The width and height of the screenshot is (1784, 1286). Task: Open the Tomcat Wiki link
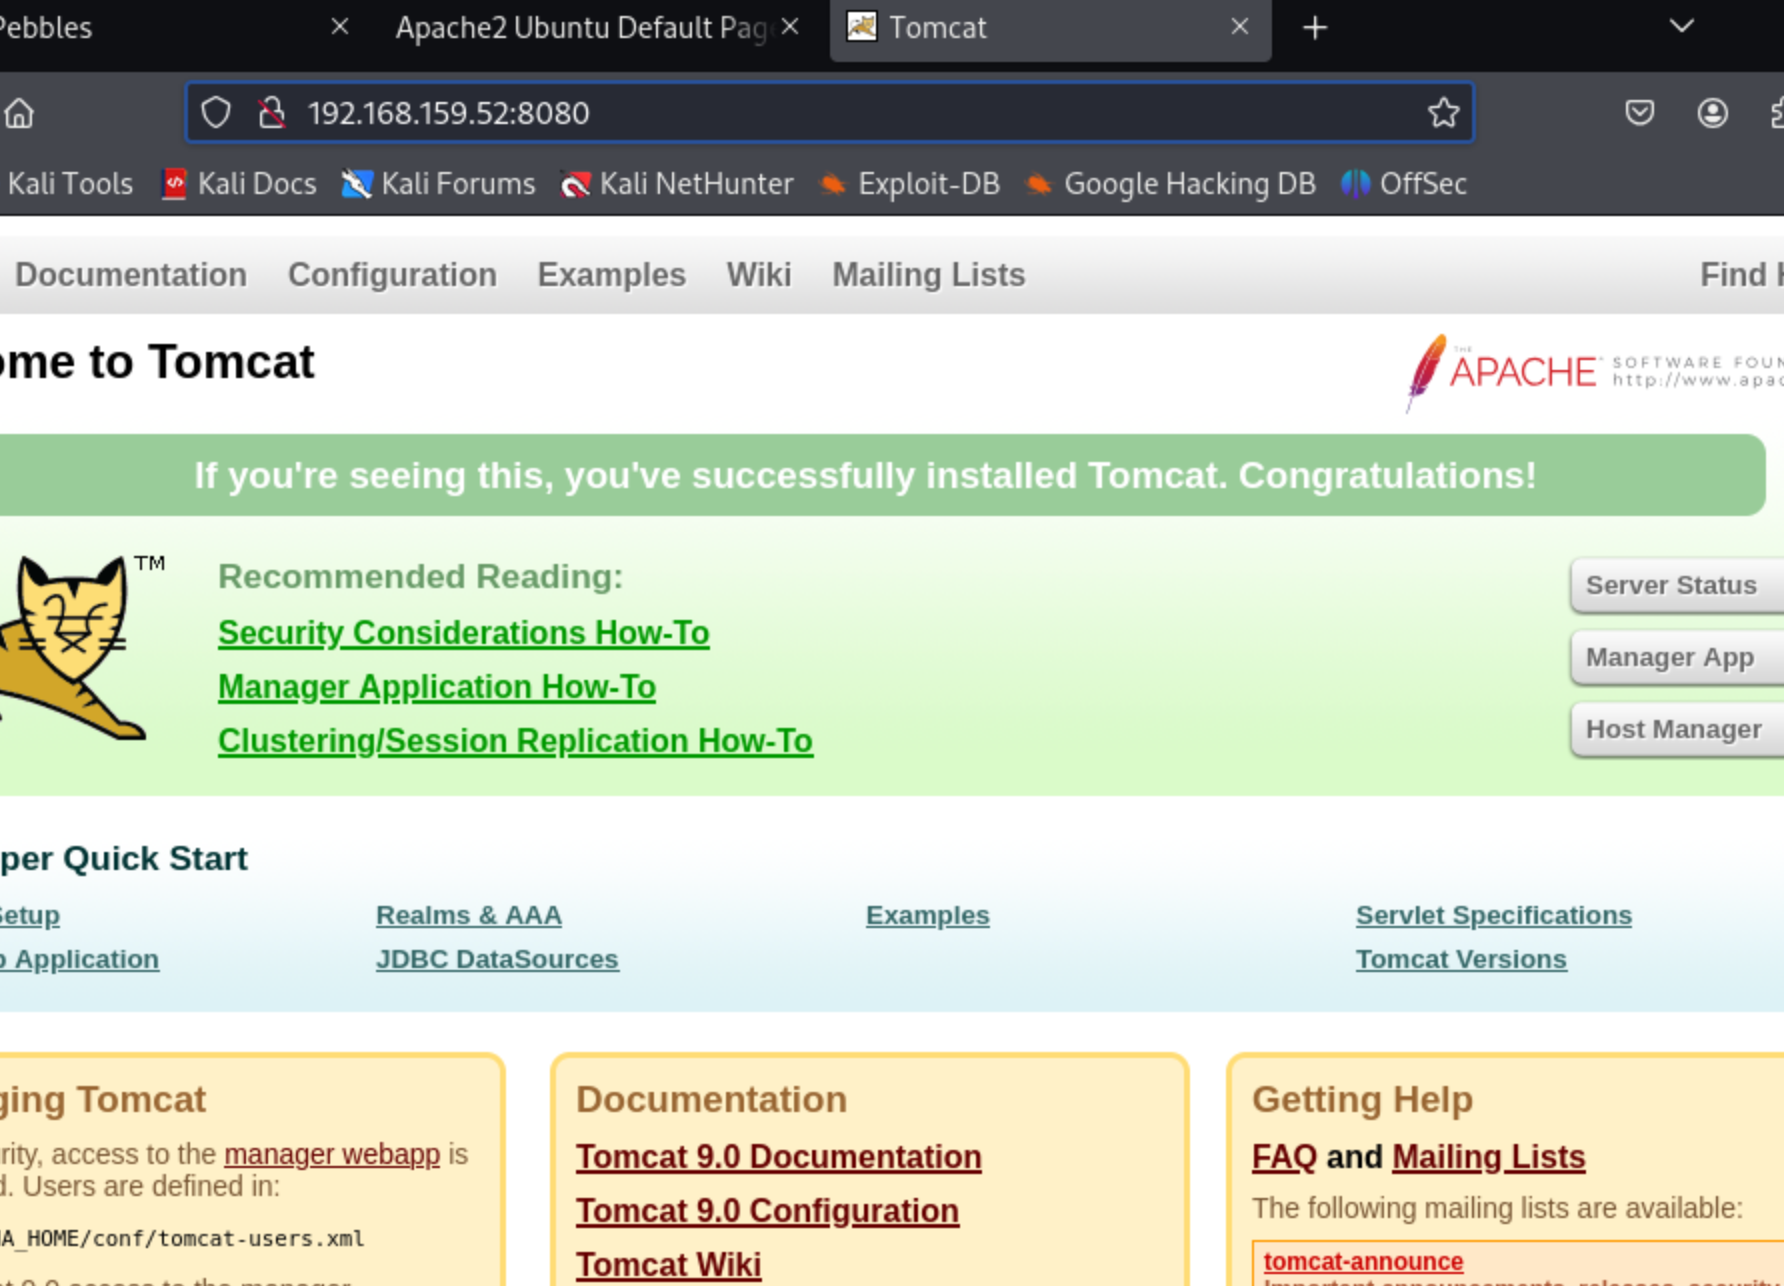pyautogui.click(x=669, y=1265)
